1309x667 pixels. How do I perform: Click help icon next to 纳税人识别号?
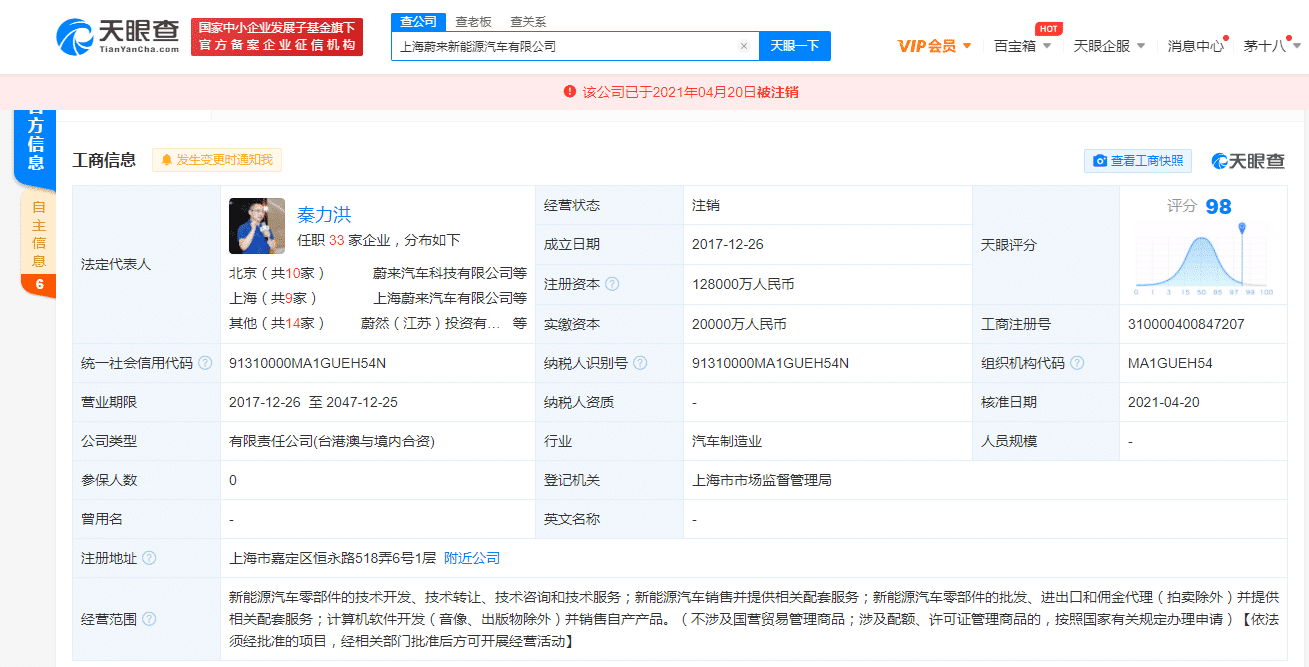(640, 363)
